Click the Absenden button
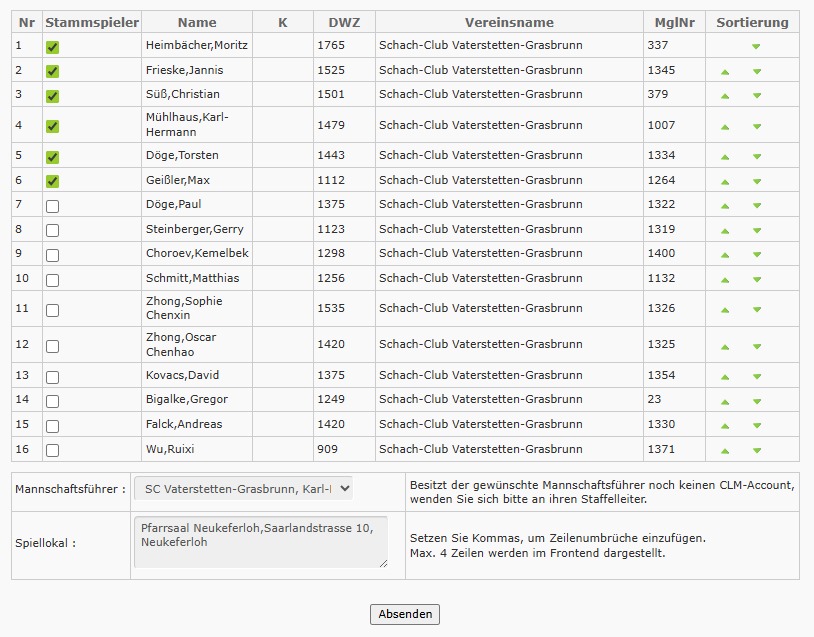 point(405,614)
